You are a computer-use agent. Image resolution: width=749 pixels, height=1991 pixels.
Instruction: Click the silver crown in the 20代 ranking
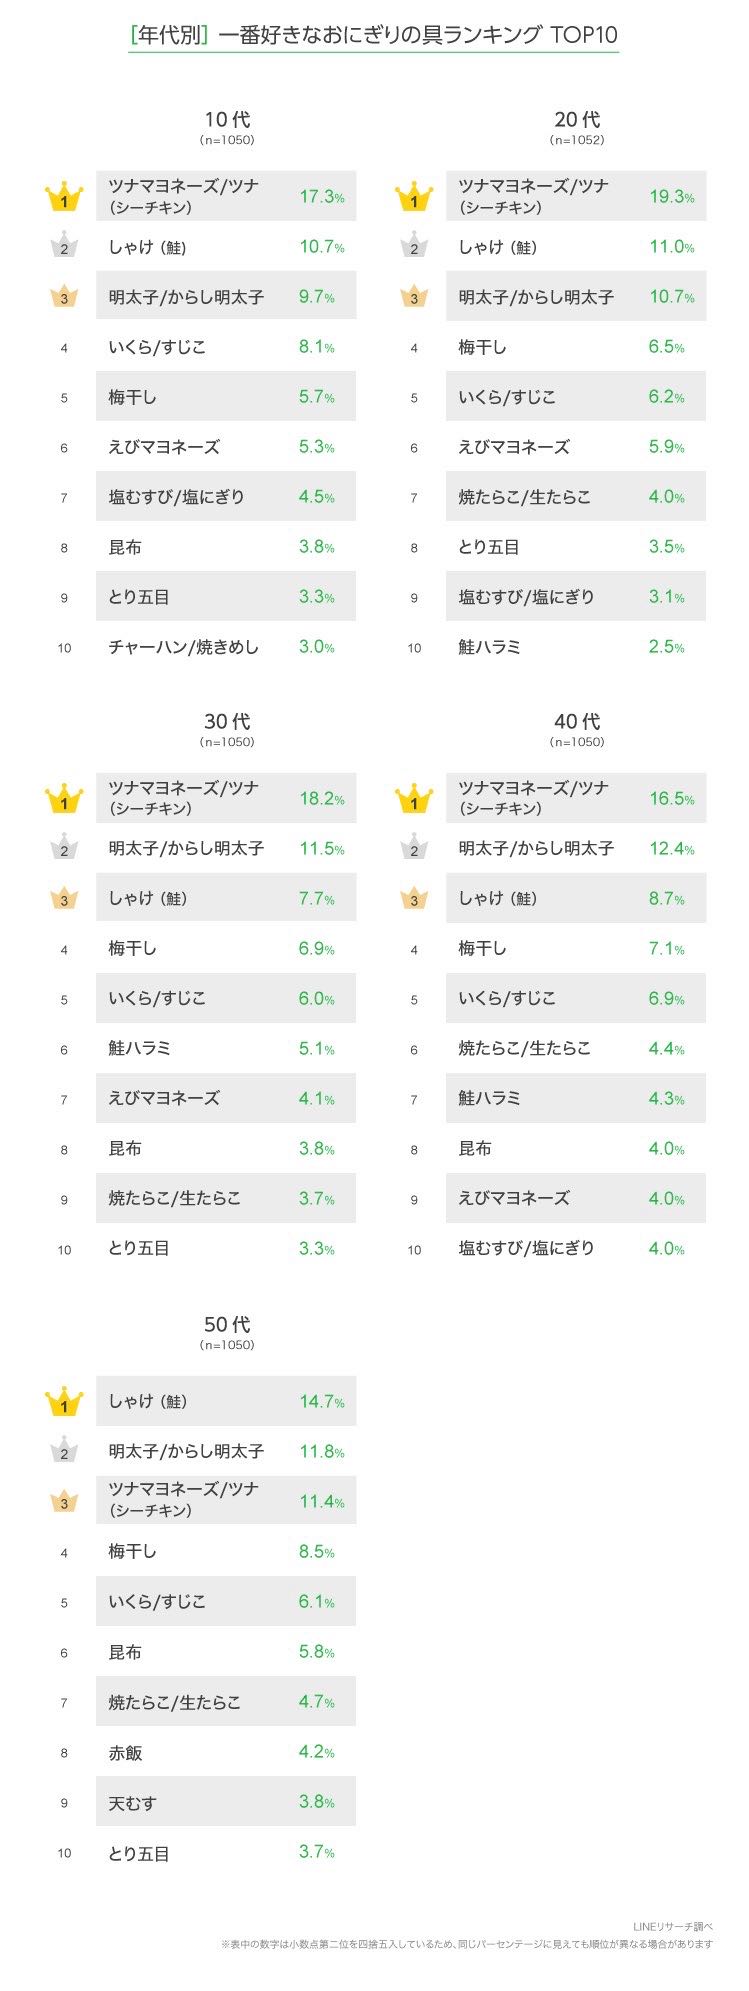[414, 246]
